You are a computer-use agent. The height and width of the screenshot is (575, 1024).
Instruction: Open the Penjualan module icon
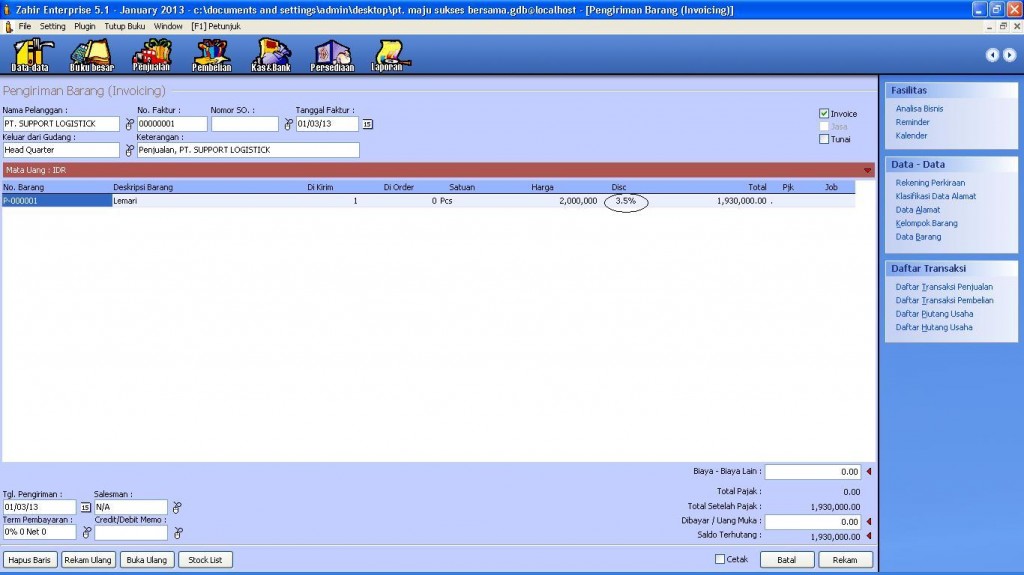tap(152, 55)
